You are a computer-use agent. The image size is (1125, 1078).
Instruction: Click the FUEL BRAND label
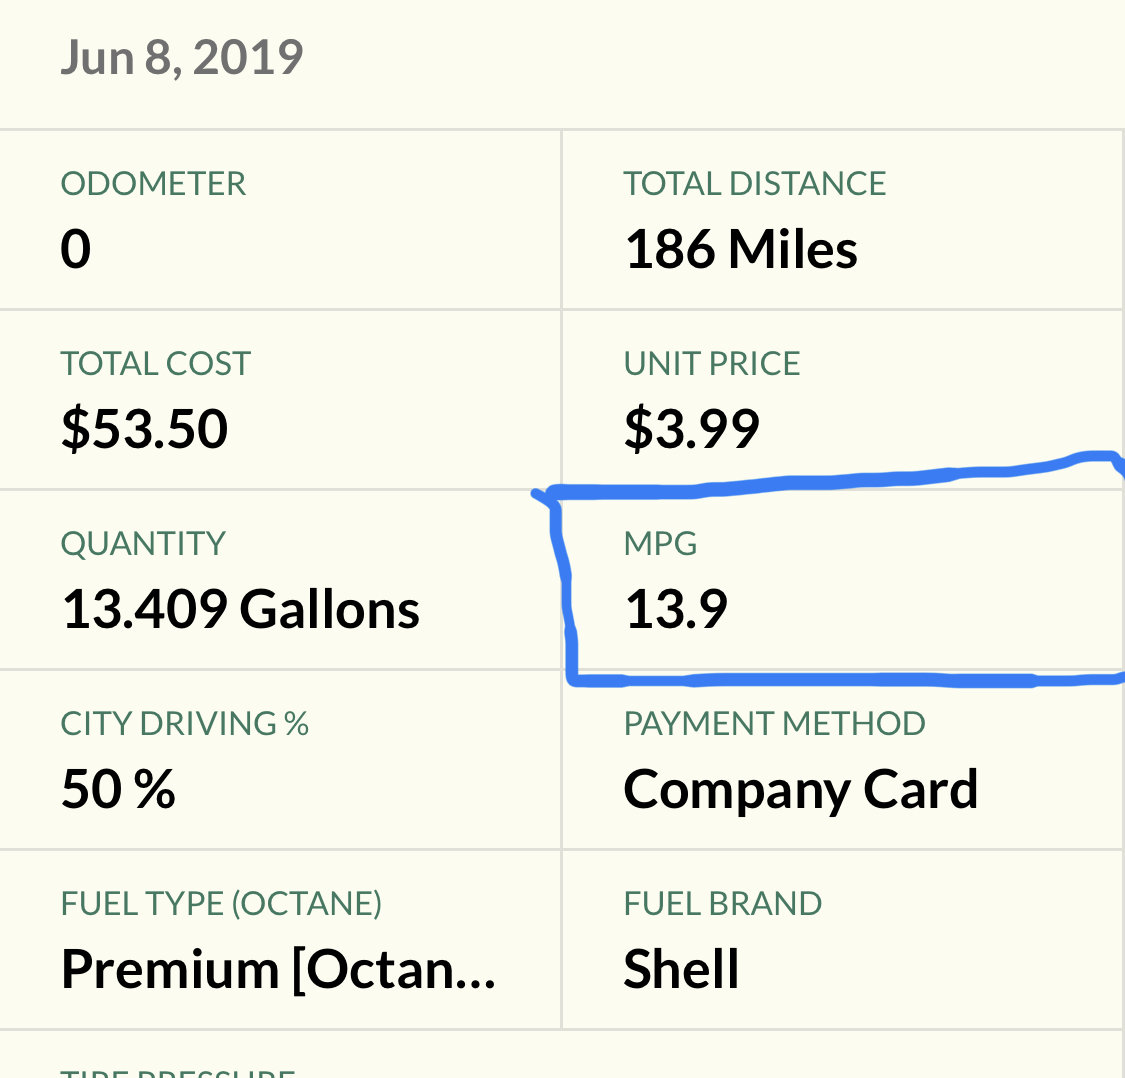[x=722, y=904]
